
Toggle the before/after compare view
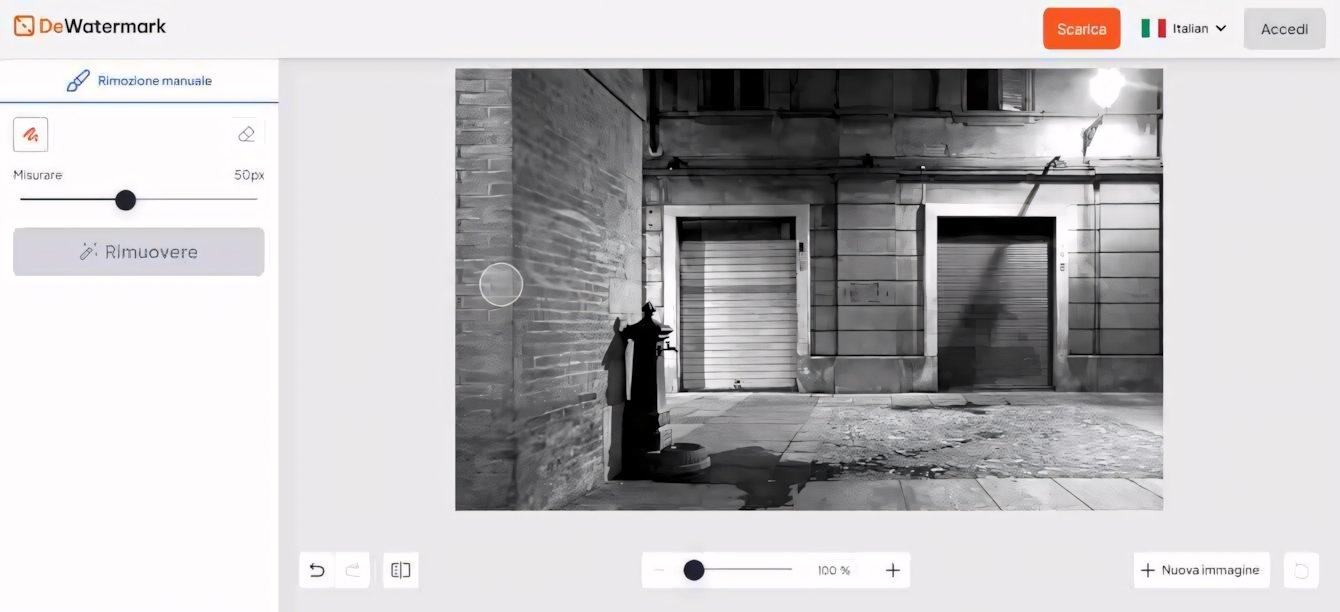[401, 570]
